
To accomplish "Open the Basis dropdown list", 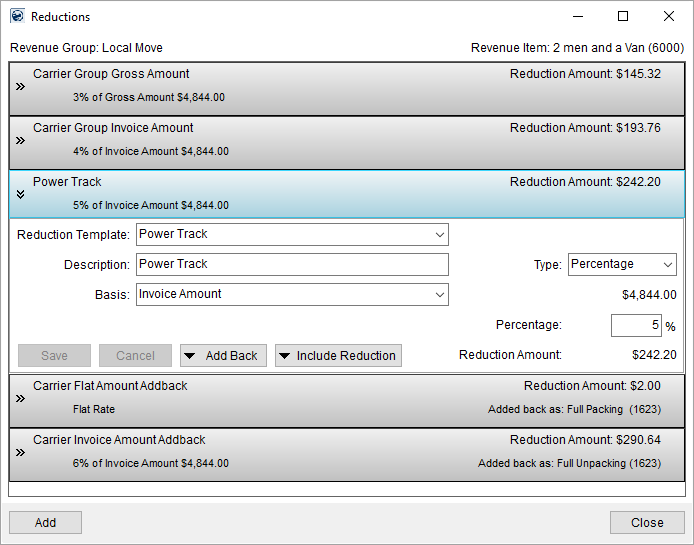I will [440, 294].
